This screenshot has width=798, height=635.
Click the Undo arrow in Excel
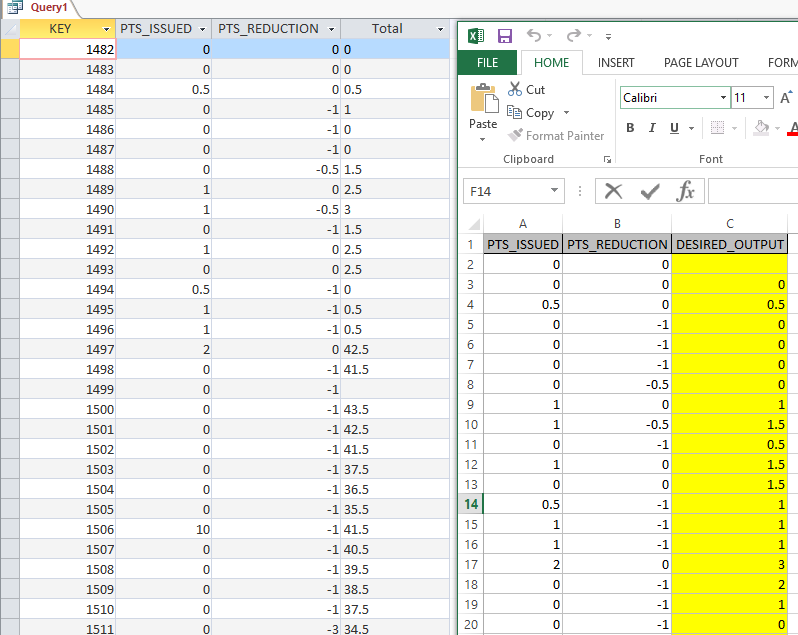tap(534, 36)
